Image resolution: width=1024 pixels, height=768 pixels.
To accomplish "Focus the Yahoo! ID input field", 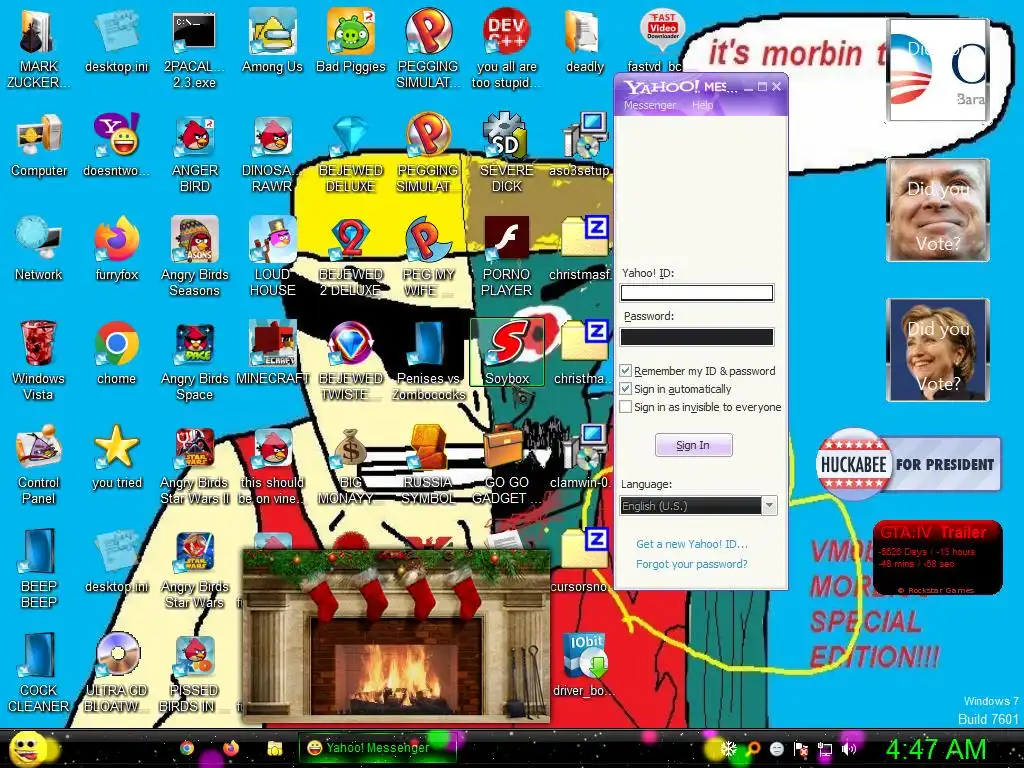I will coord(697,293).
